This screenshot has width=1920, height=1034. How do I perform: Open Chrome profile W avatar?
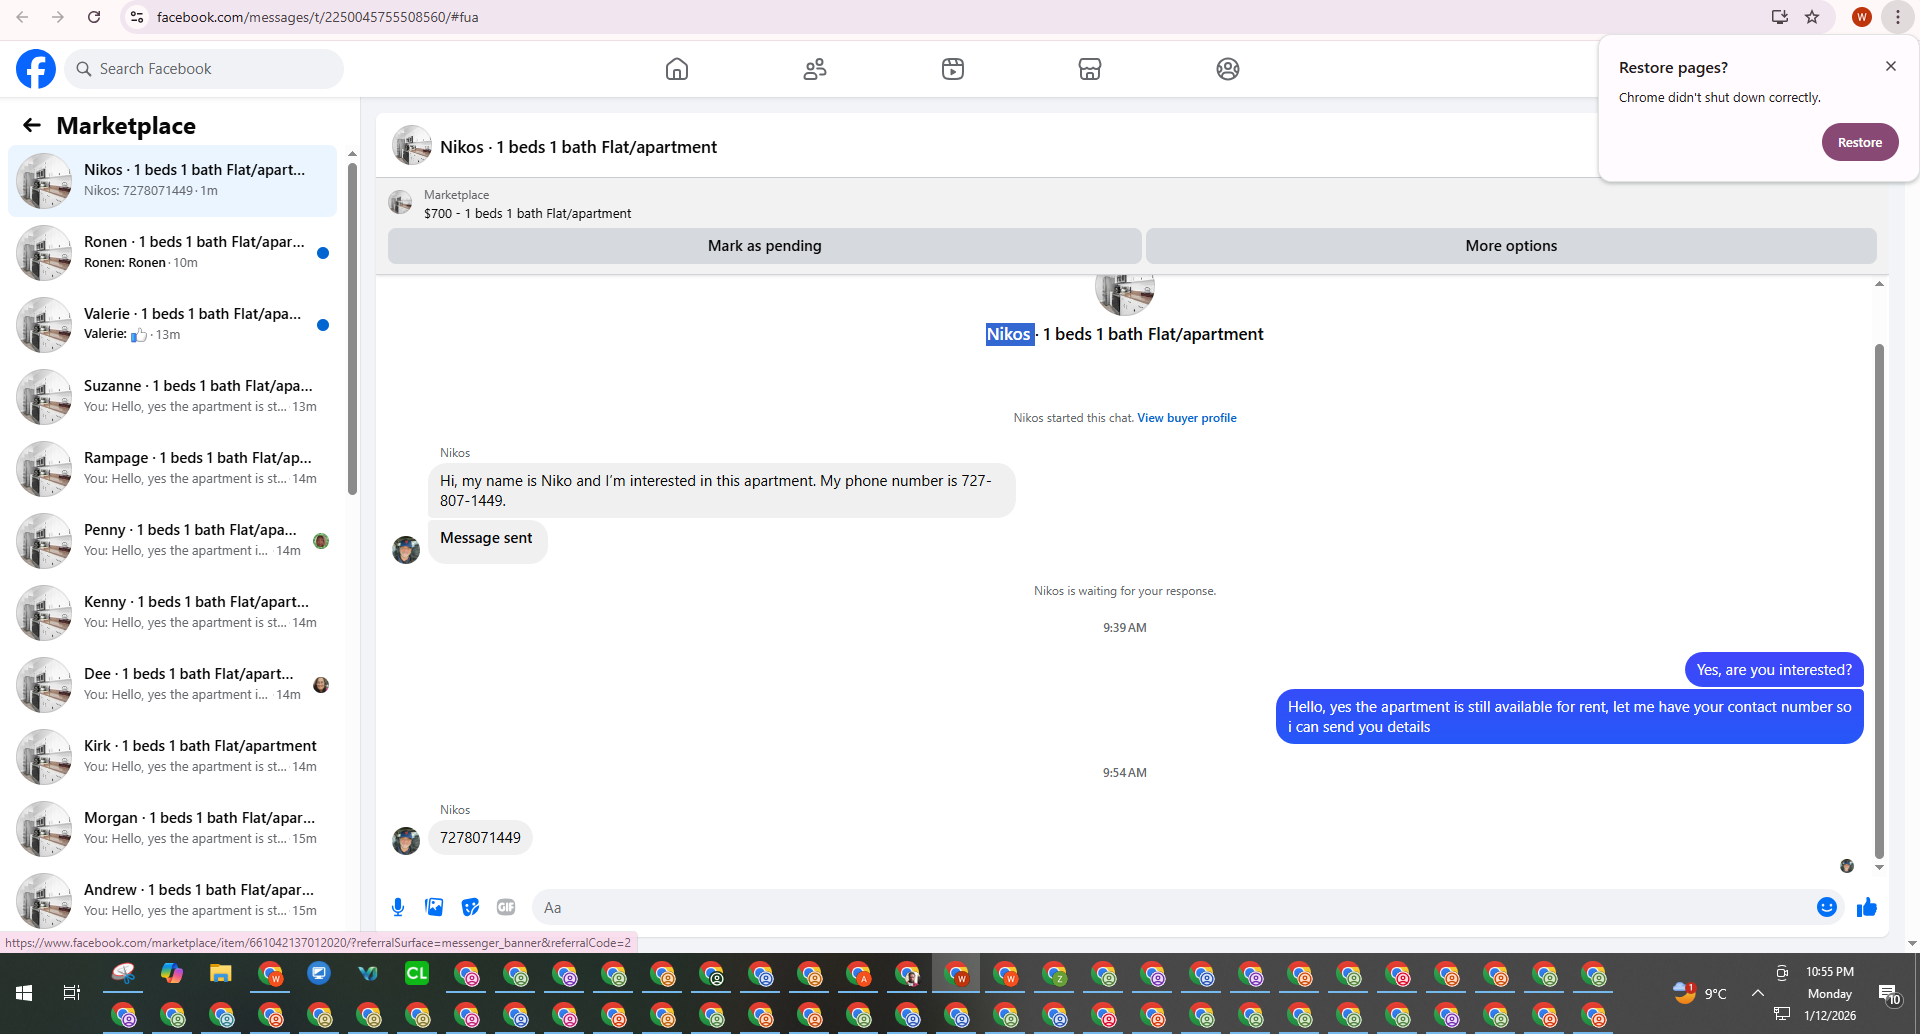coord(1861,17)
